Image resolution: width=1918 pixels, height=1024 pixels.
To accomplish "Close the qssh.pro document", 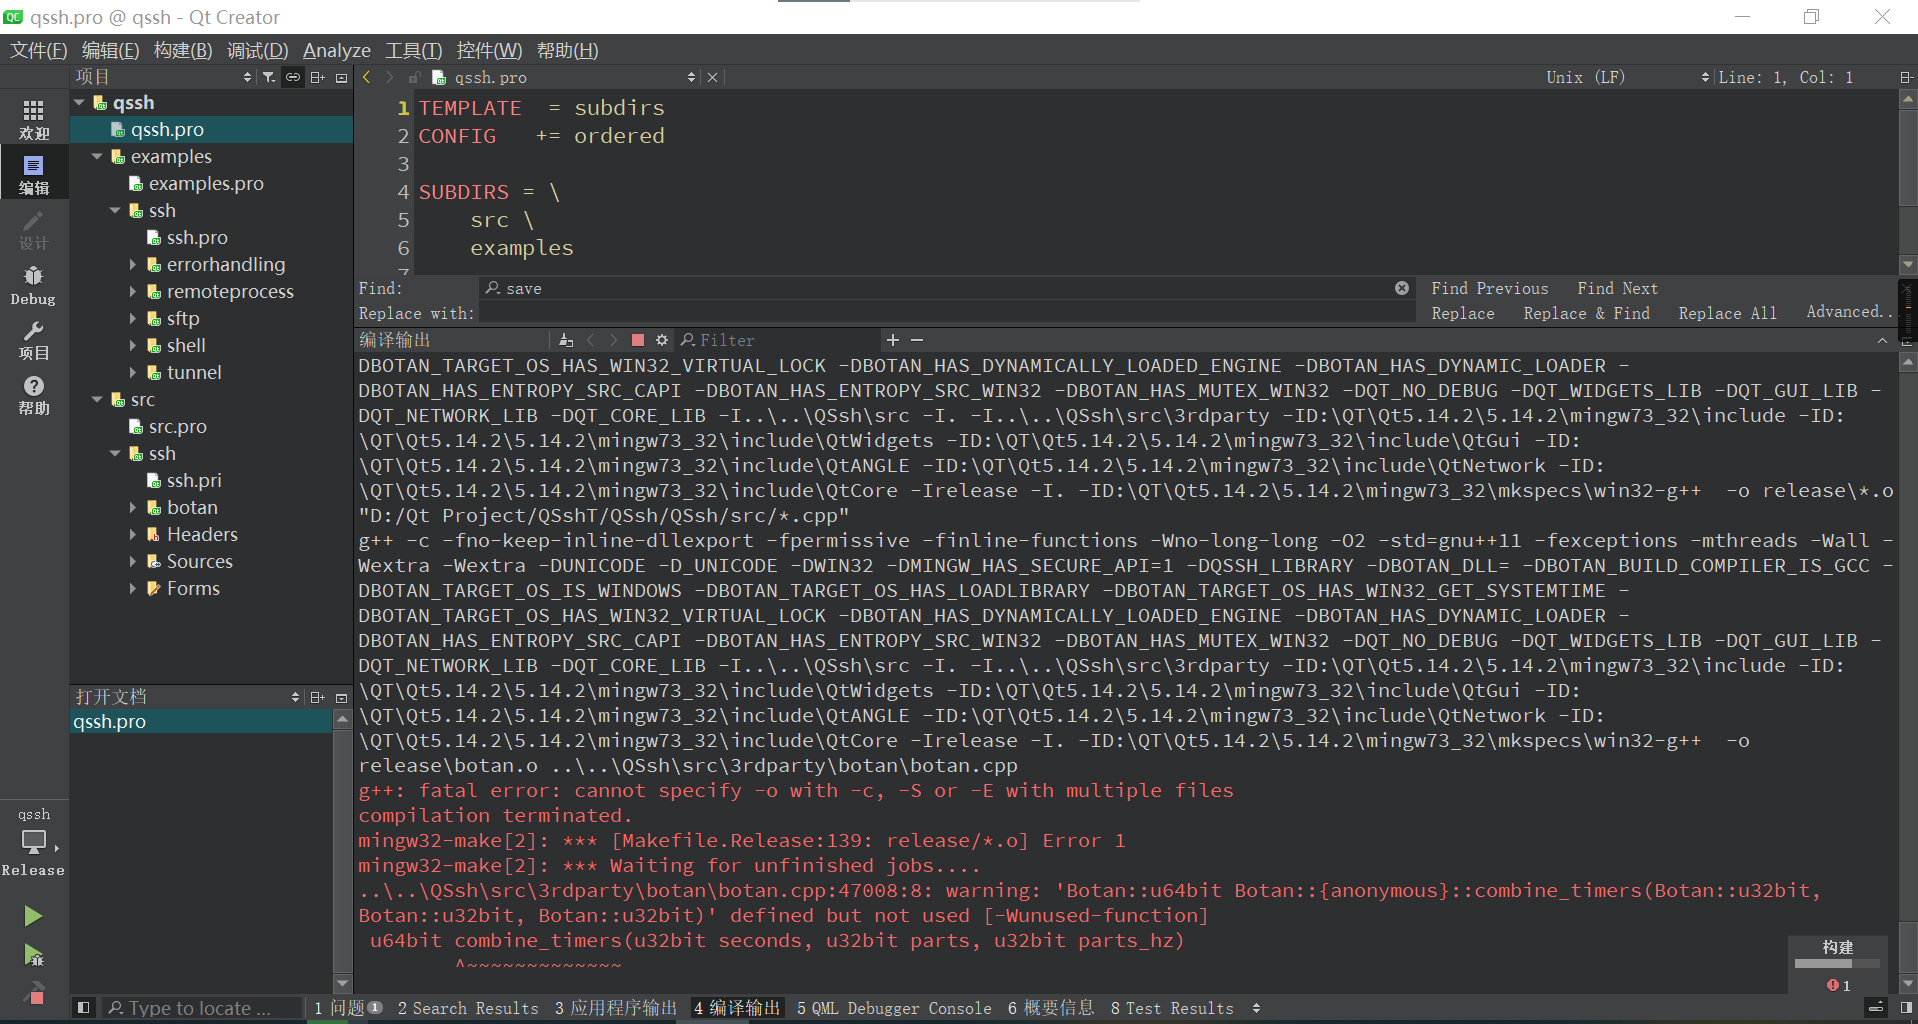I will click(712, 77).
